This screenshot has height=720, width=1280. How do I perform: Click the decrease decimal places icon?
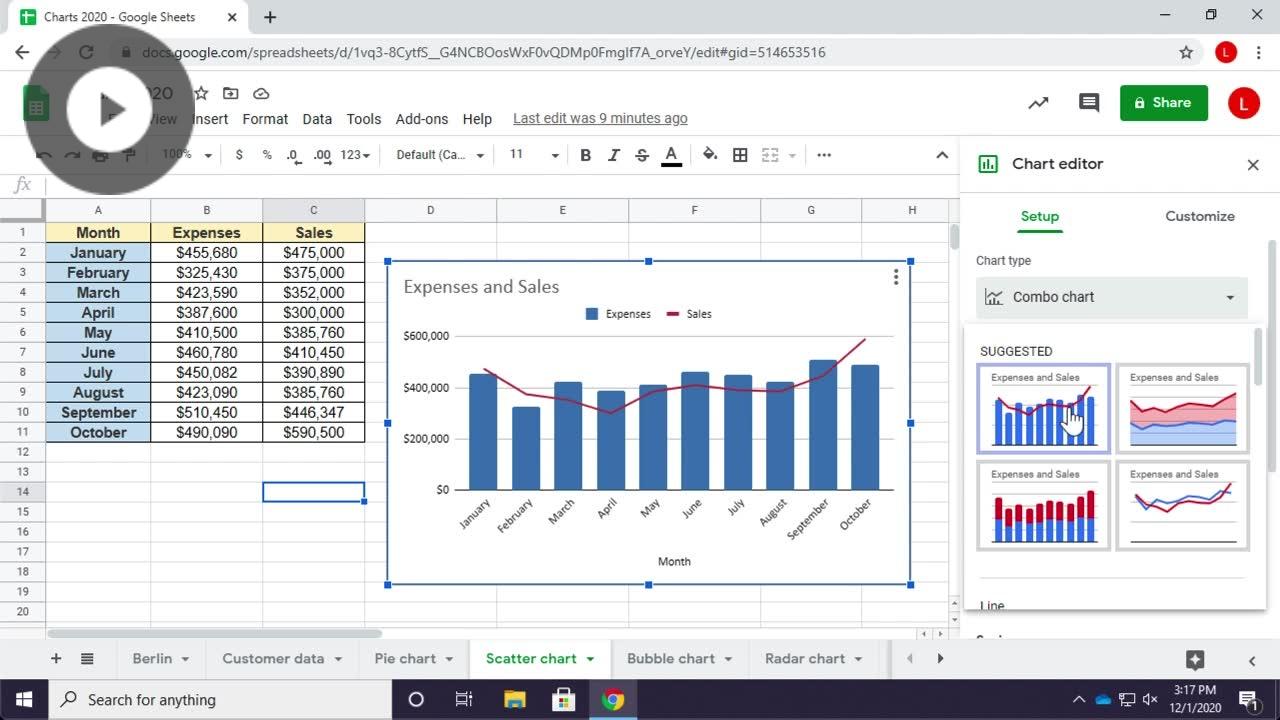coord(291,154)
